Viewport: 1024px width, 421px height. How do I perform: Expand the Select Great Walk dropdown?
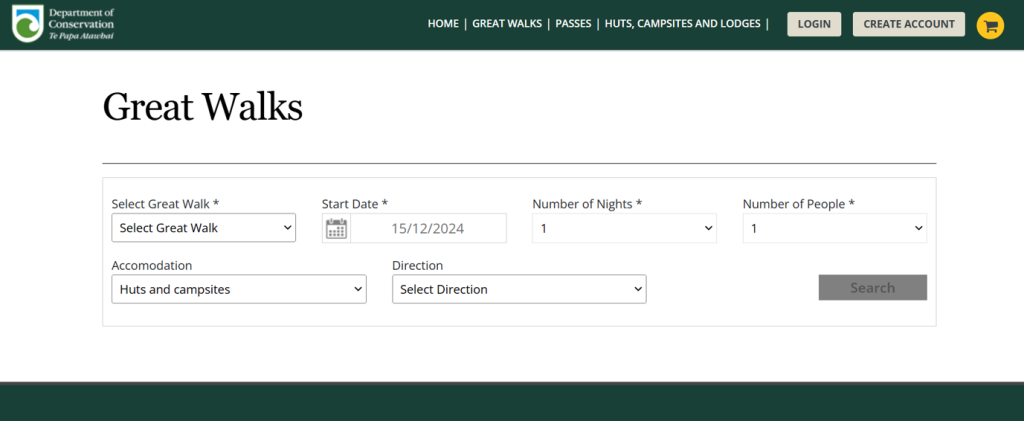[203, 228]
